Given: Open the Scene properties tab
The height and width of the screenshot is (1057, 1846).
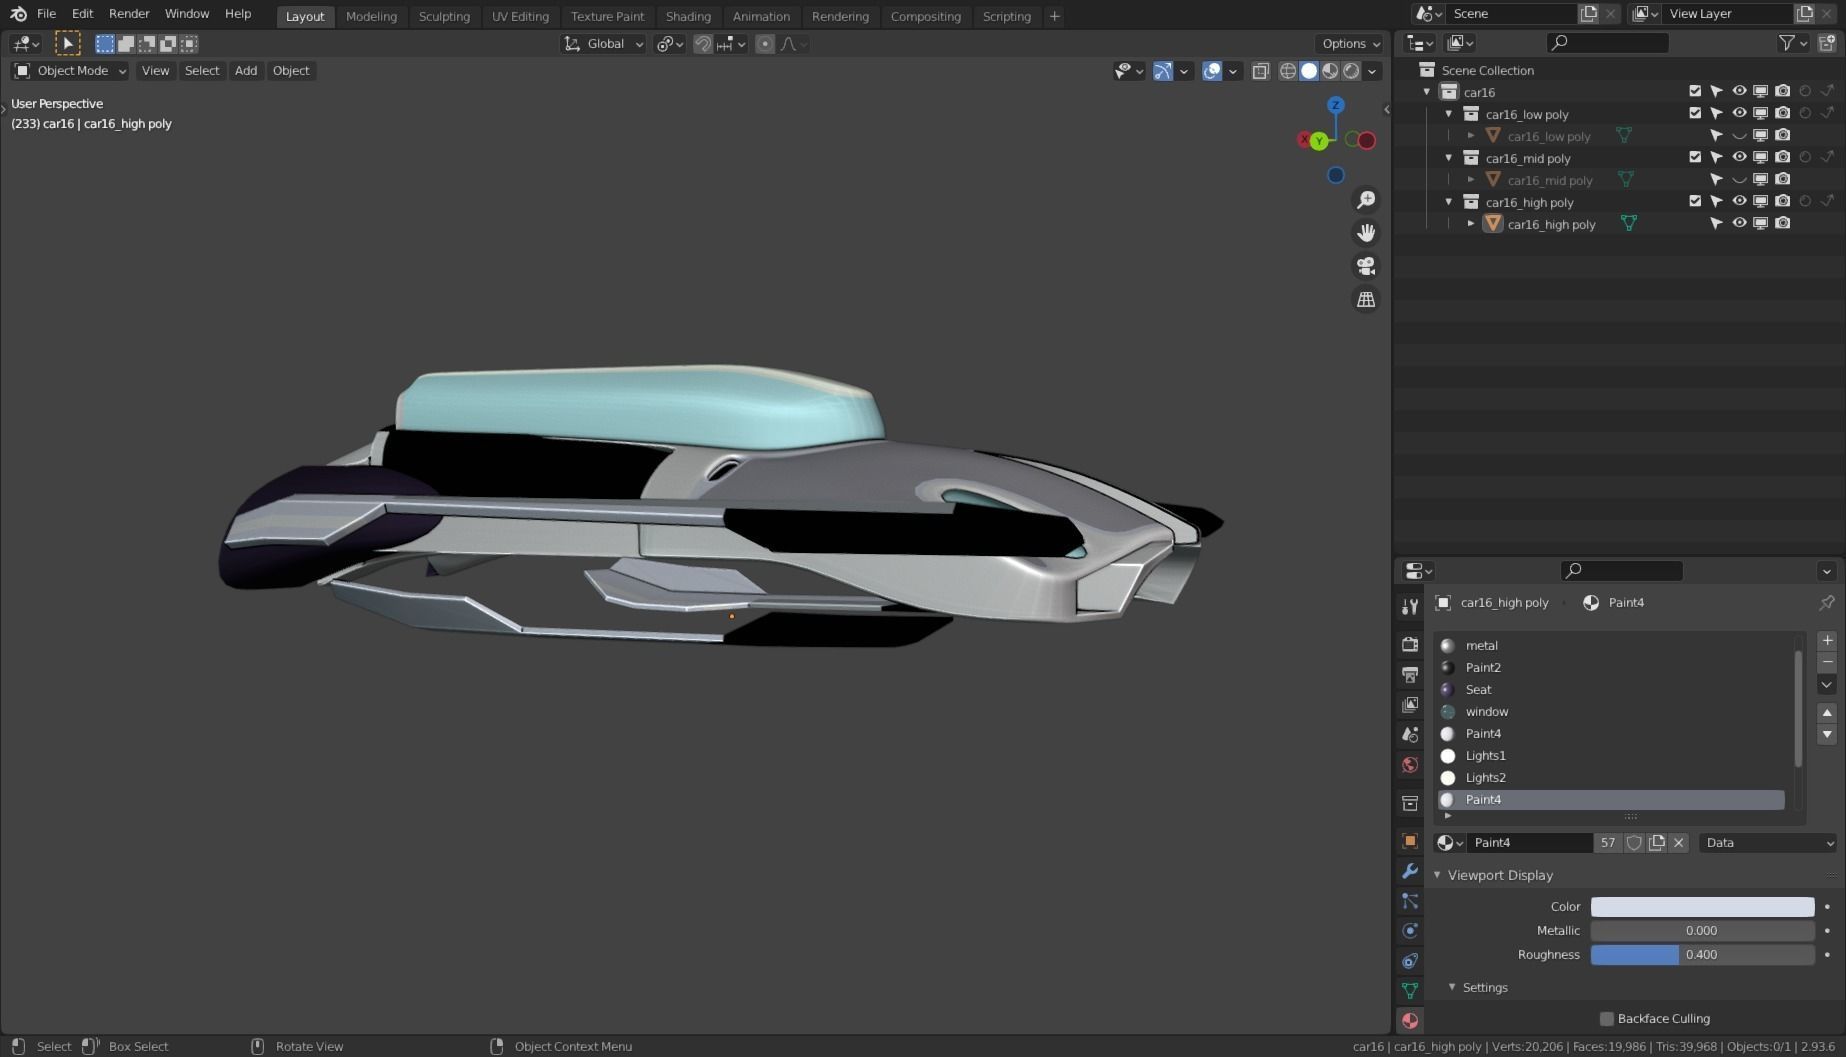Looking at the screenshot, I should 1410,734.
